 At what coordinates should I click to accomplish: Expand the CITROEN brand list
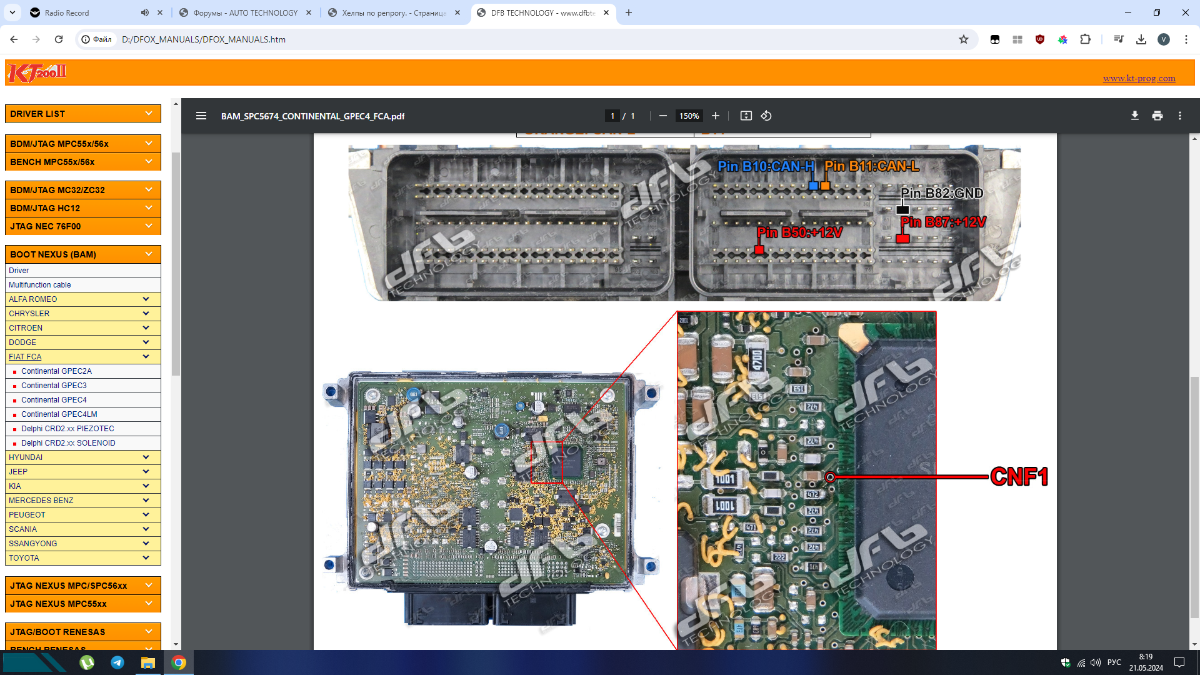click(83, 328)
